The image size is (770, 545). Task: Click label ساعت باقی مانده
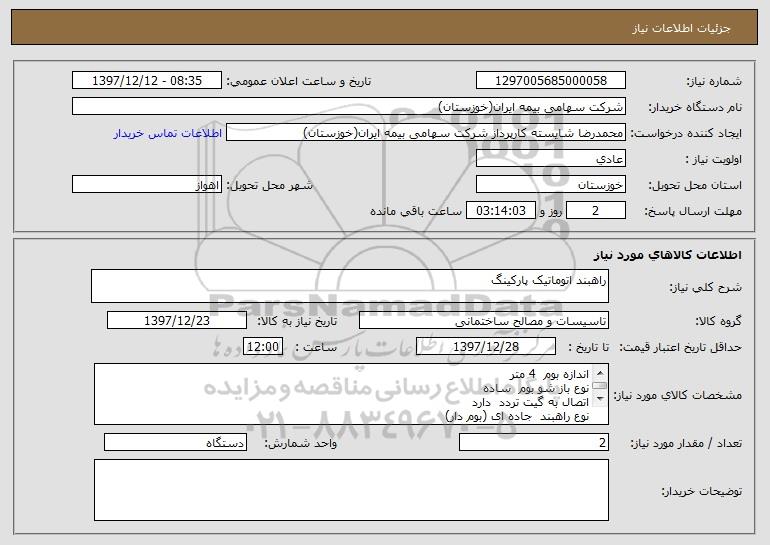[415, 211]
